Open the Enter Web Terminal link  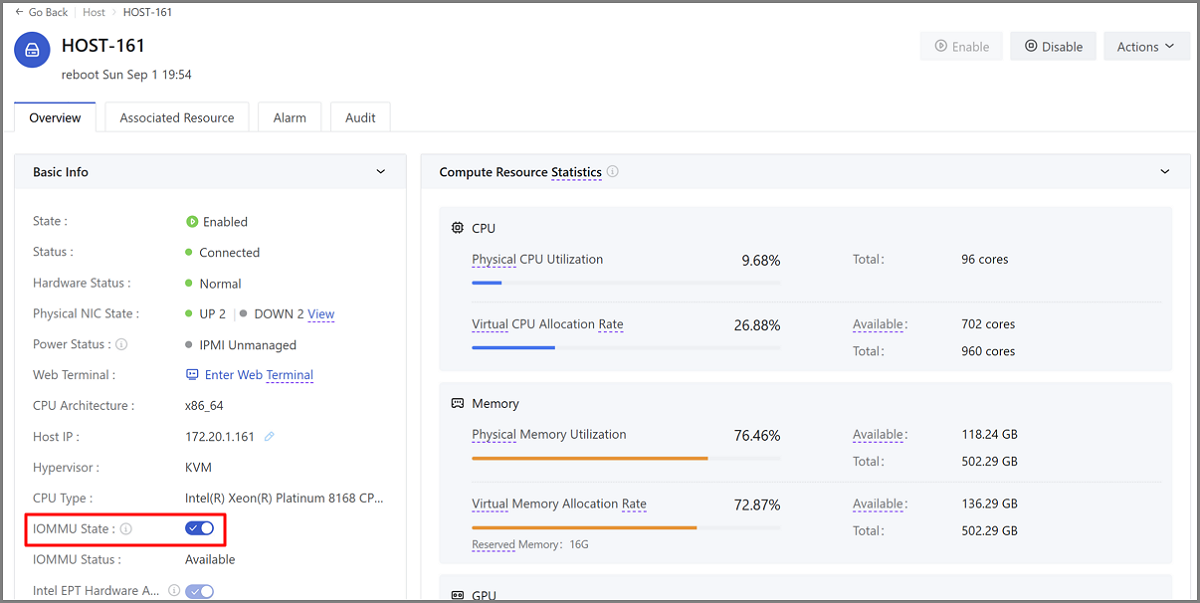click(x=258, y=375)
